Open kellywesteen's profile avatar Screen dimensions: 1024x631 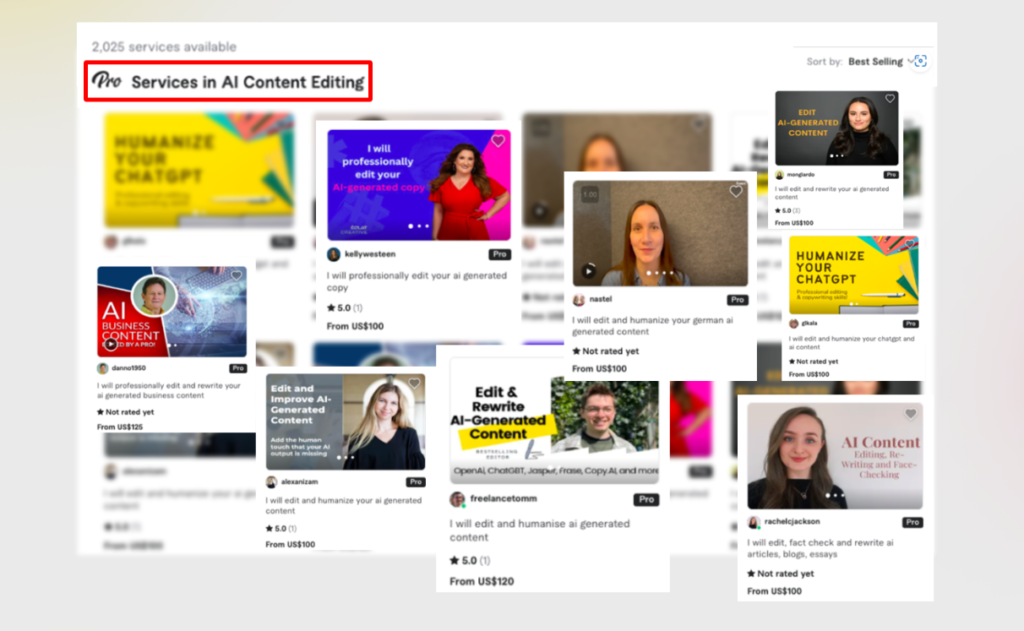coord(334,255)
